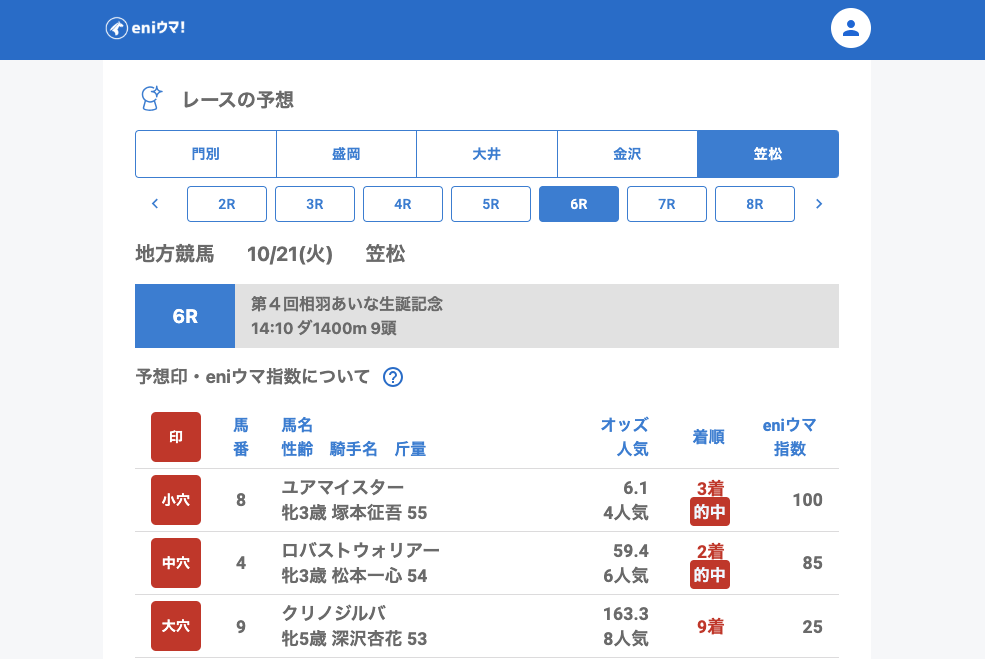Show next races with right chevron
The height and width of the screenshot is (659, 985).
(819, 204)
